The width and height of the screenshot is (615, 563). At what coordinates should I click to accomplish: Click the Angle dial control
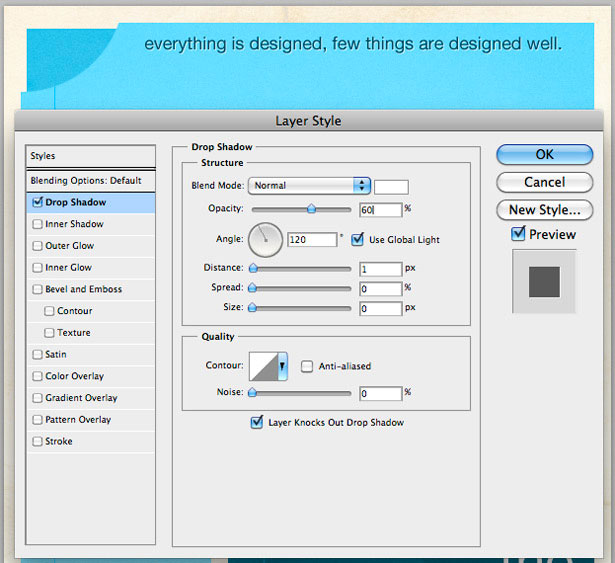(265, 240)
